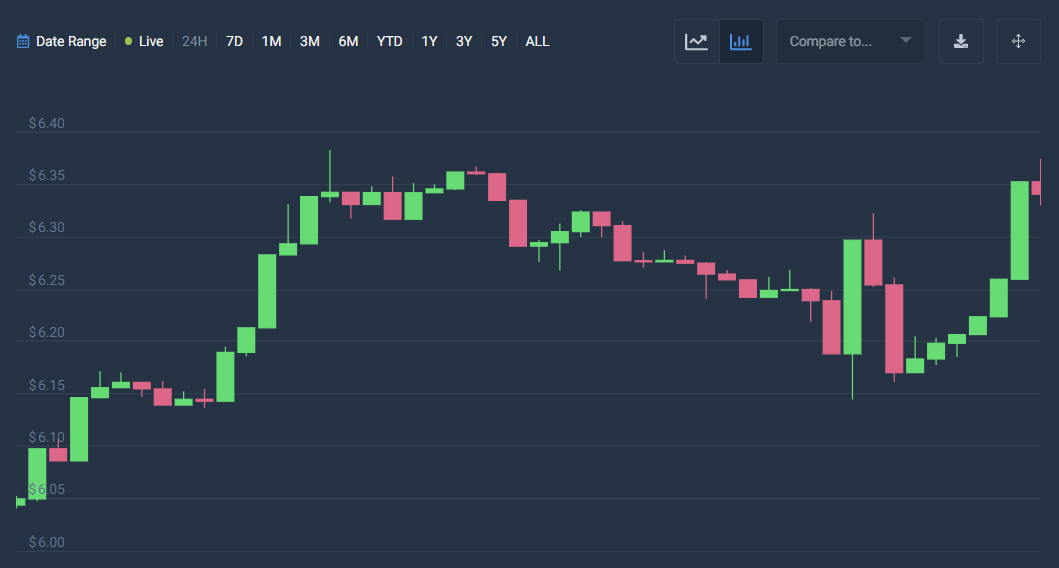Select the 7D time range
This screenshot has height=568, width=1059.
[x=234, y=41]
